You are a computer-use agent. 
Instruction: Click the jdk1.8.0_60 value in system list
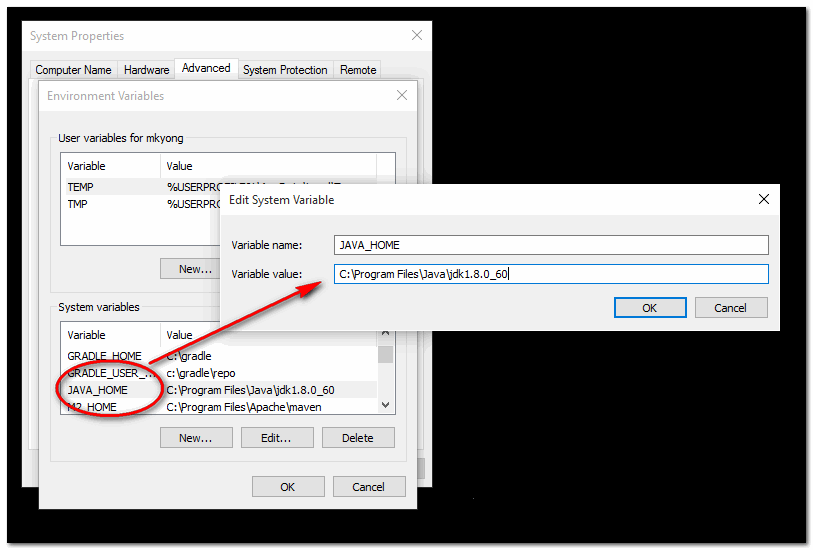pos(250,390)
